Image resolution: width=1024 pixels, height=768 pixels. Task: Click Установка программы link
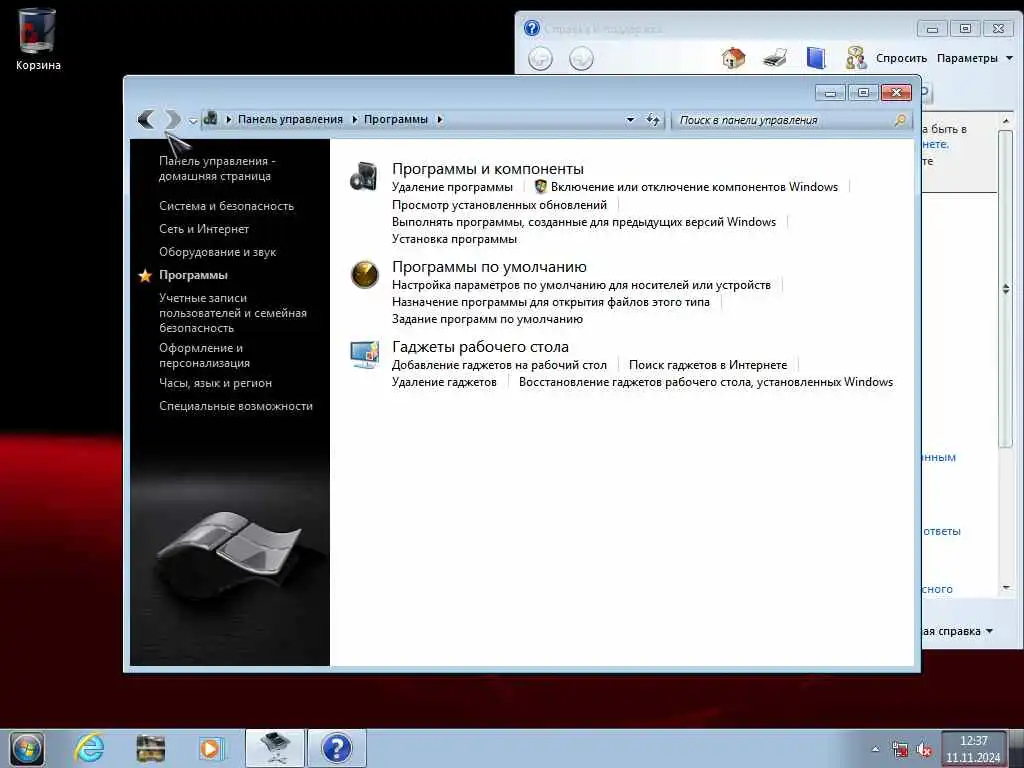coord(454,239)
